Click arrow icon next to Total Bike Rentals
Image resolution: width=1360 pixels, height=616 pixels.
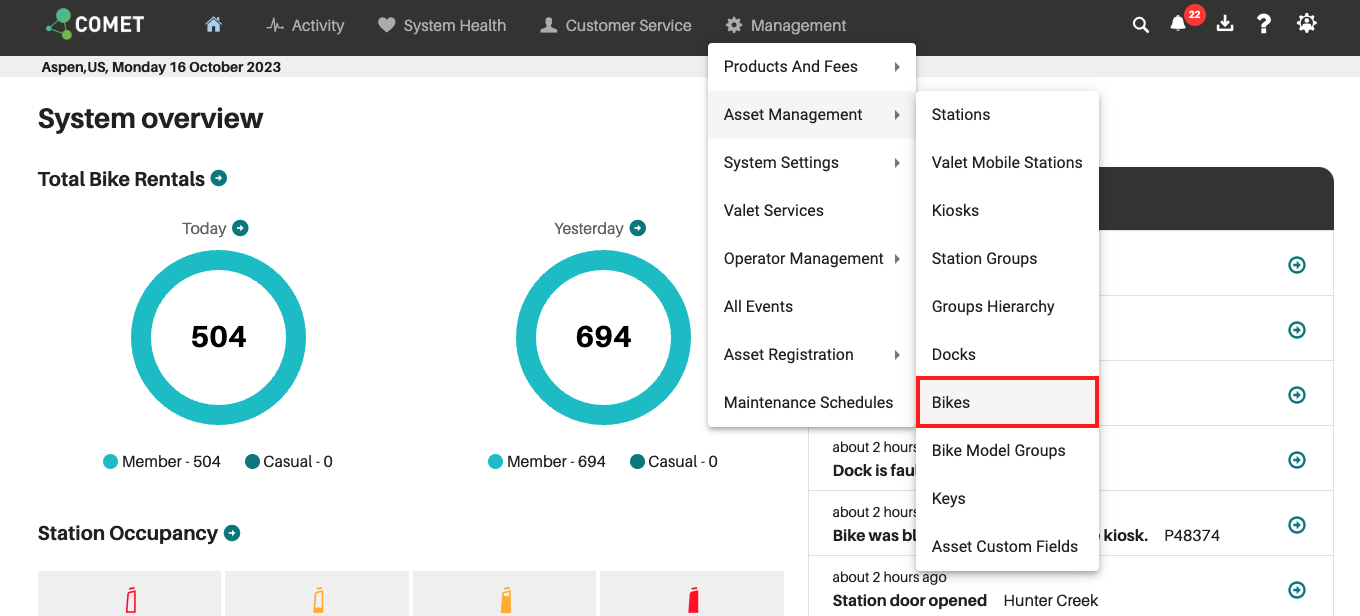tap(219, 178)
